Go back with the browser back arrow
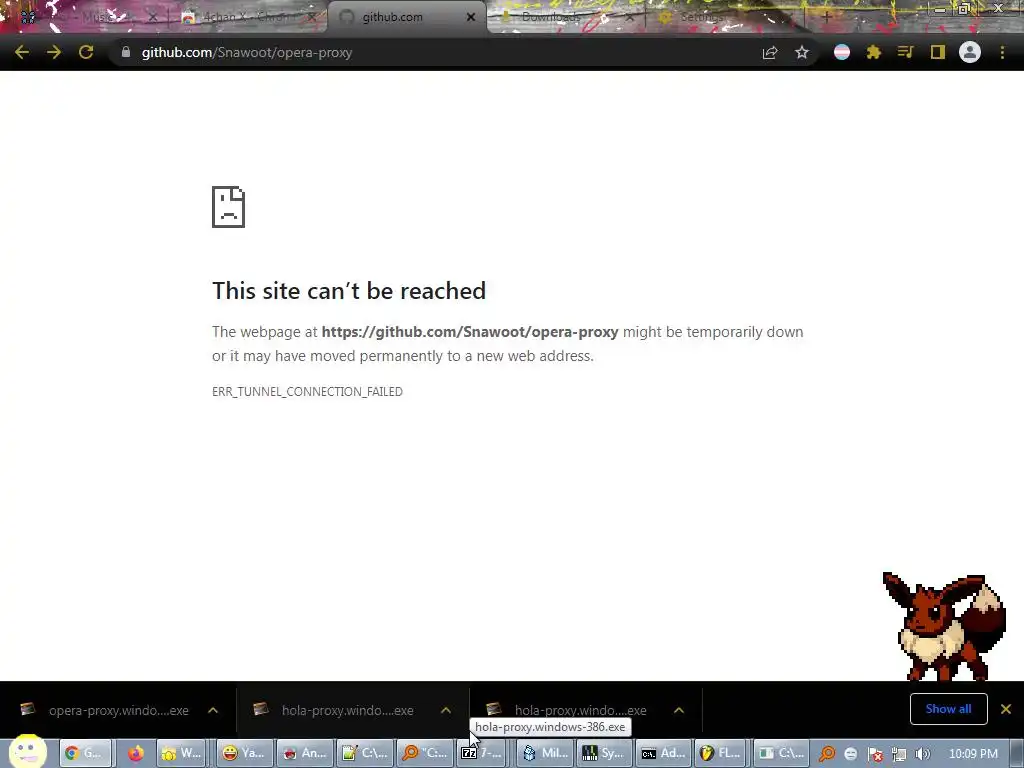Image resolution: width=1024 pixels, height=768 pixels. [22, 52]
